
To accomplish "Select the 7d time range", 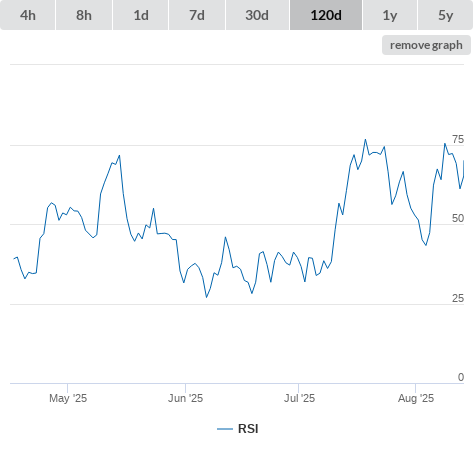I will [x=197, y=15].
